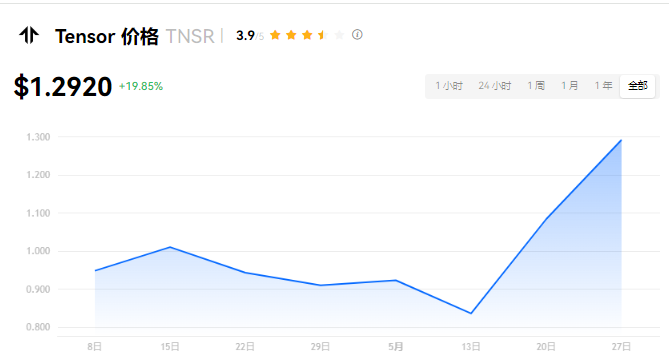669x362 pixels.
Task: Switch chart to 24小时 range
Action: point(494,86)
